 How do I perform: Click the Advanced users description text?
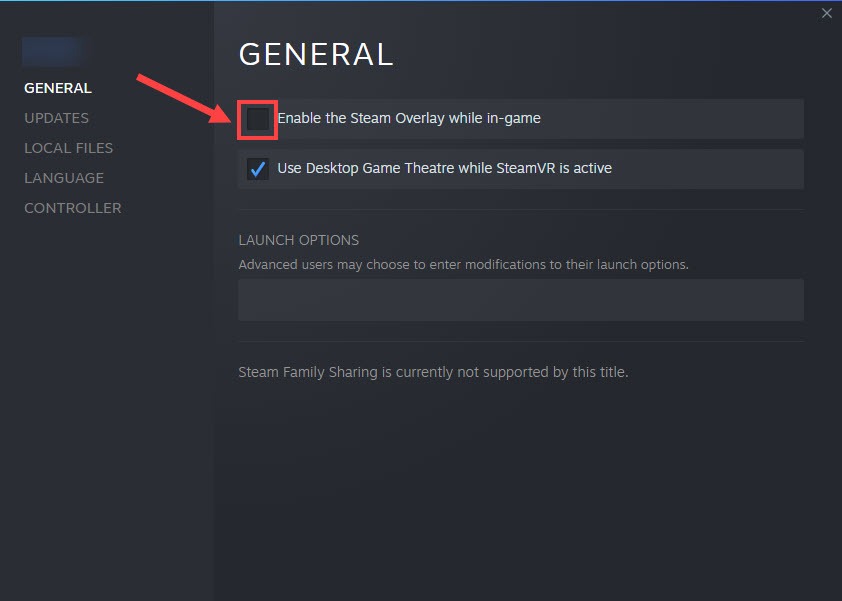[463, 265]
